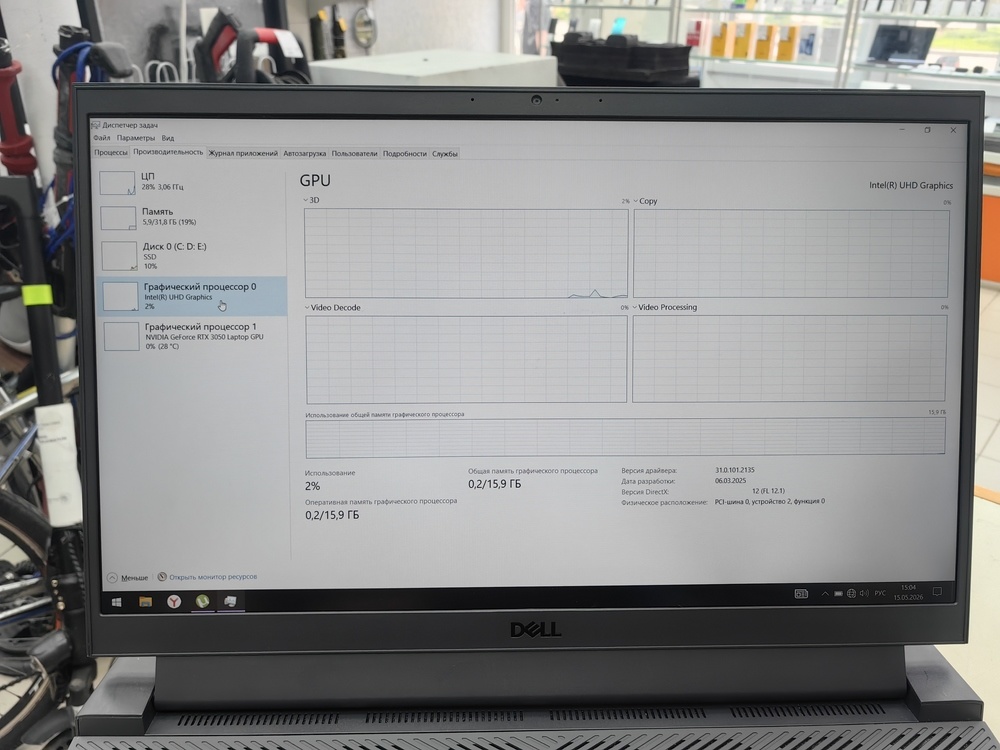Switch to the Журнал приложений tab

243,153
